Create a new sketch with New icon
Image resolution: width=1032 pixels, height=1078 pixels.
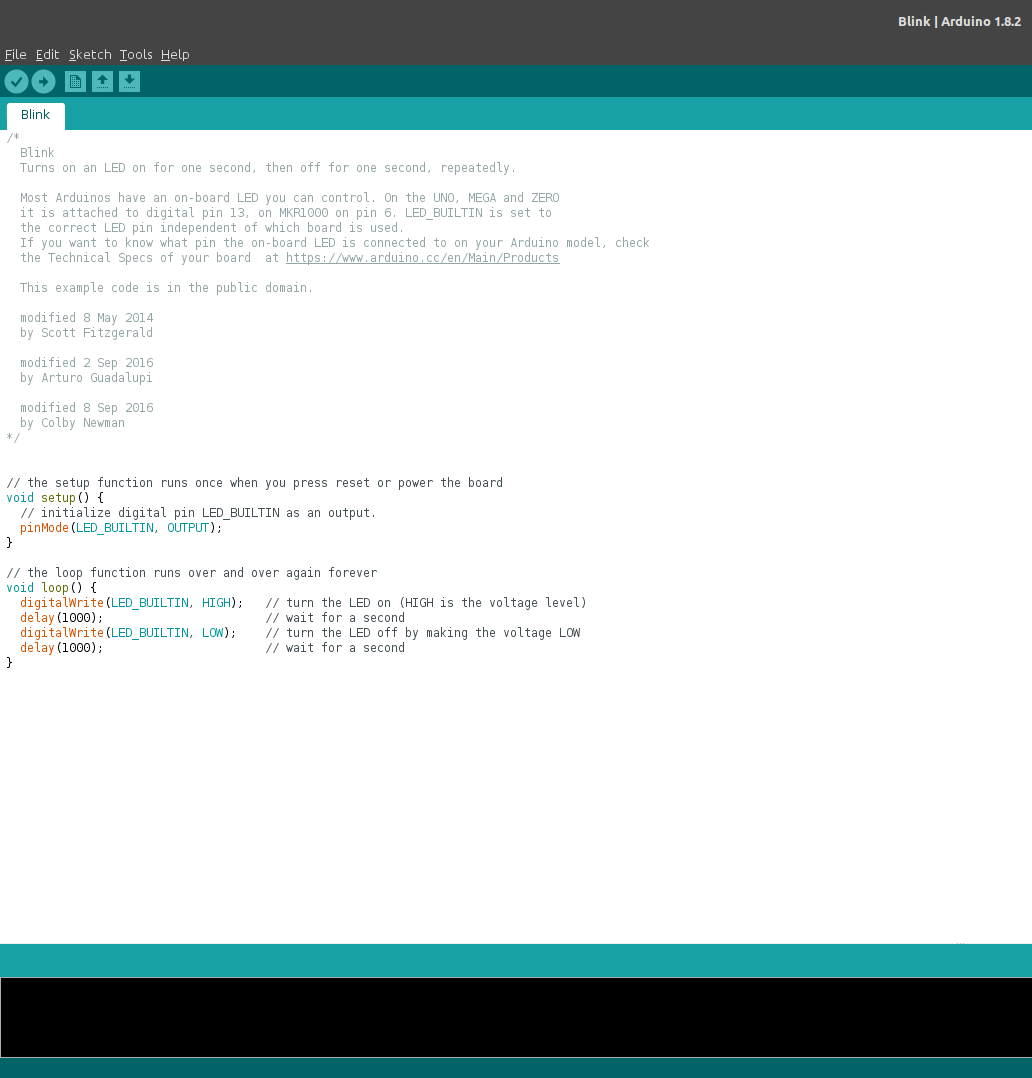tap(76, 82)
